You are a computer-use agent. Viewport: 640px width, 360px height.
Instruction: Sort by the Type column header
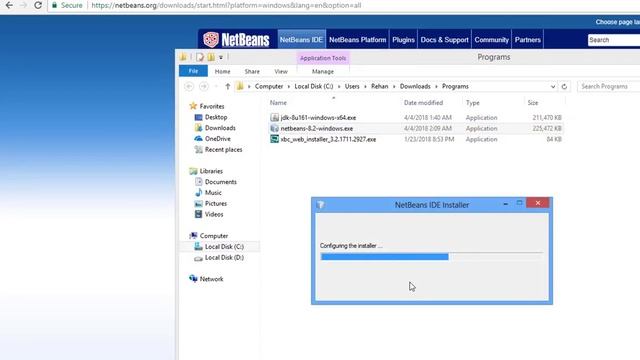(473, 103)
